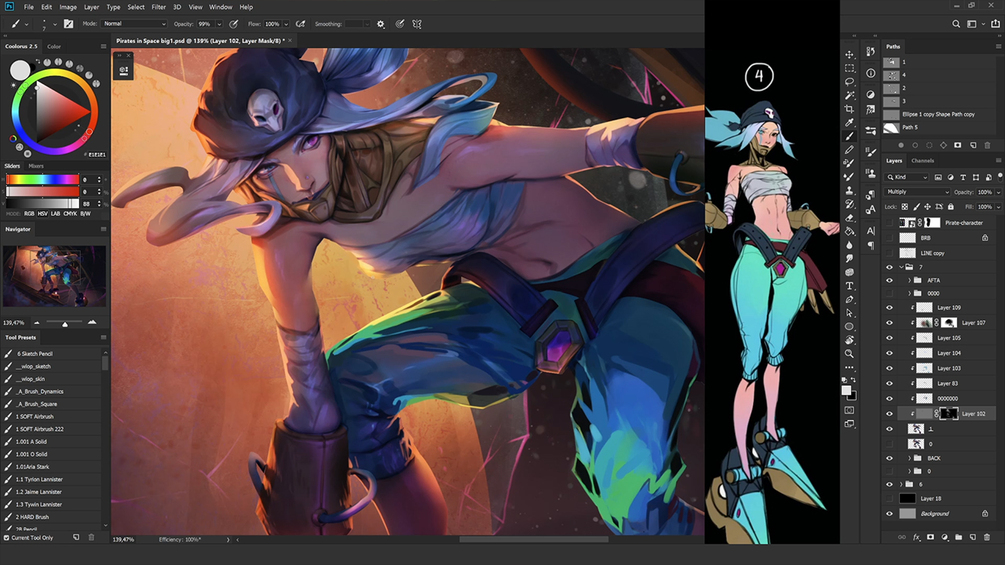The image size is (1005, 565).
Task: Open the layer Fill percentage dropdown arrow
Action: [x=998, y=206]
